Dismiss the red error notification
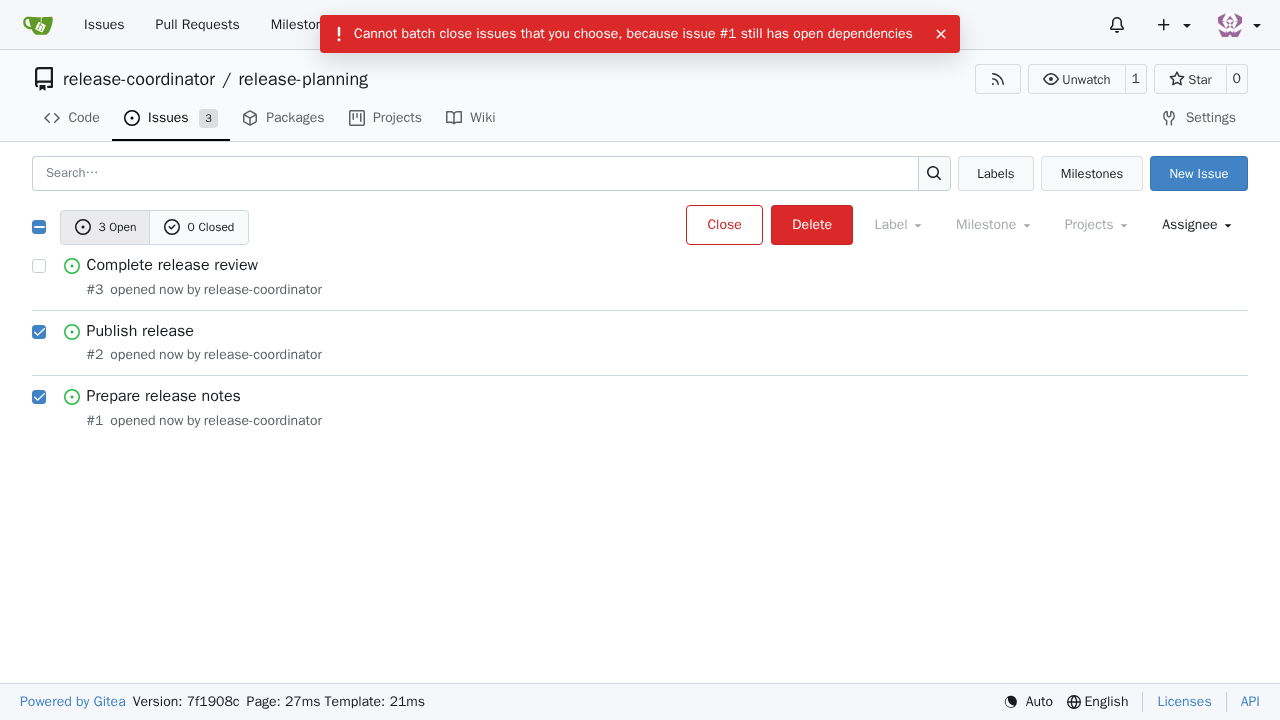 pos(941,34)
